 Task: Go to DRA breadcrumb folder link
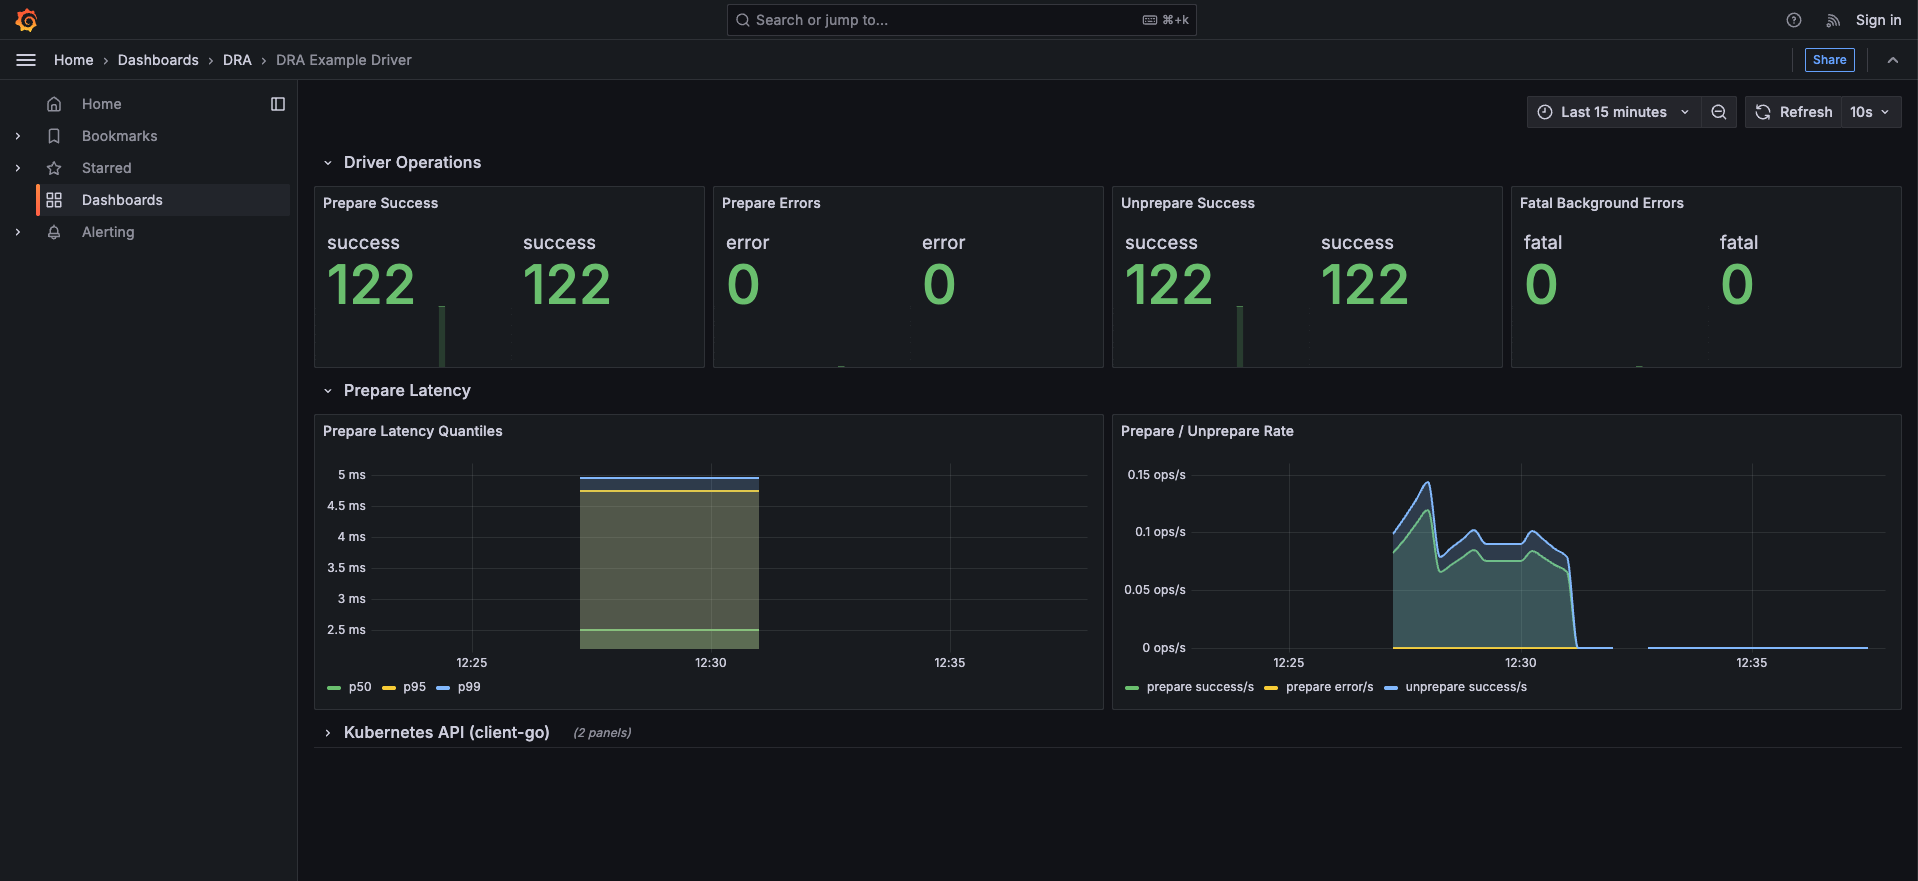[237, 60]
